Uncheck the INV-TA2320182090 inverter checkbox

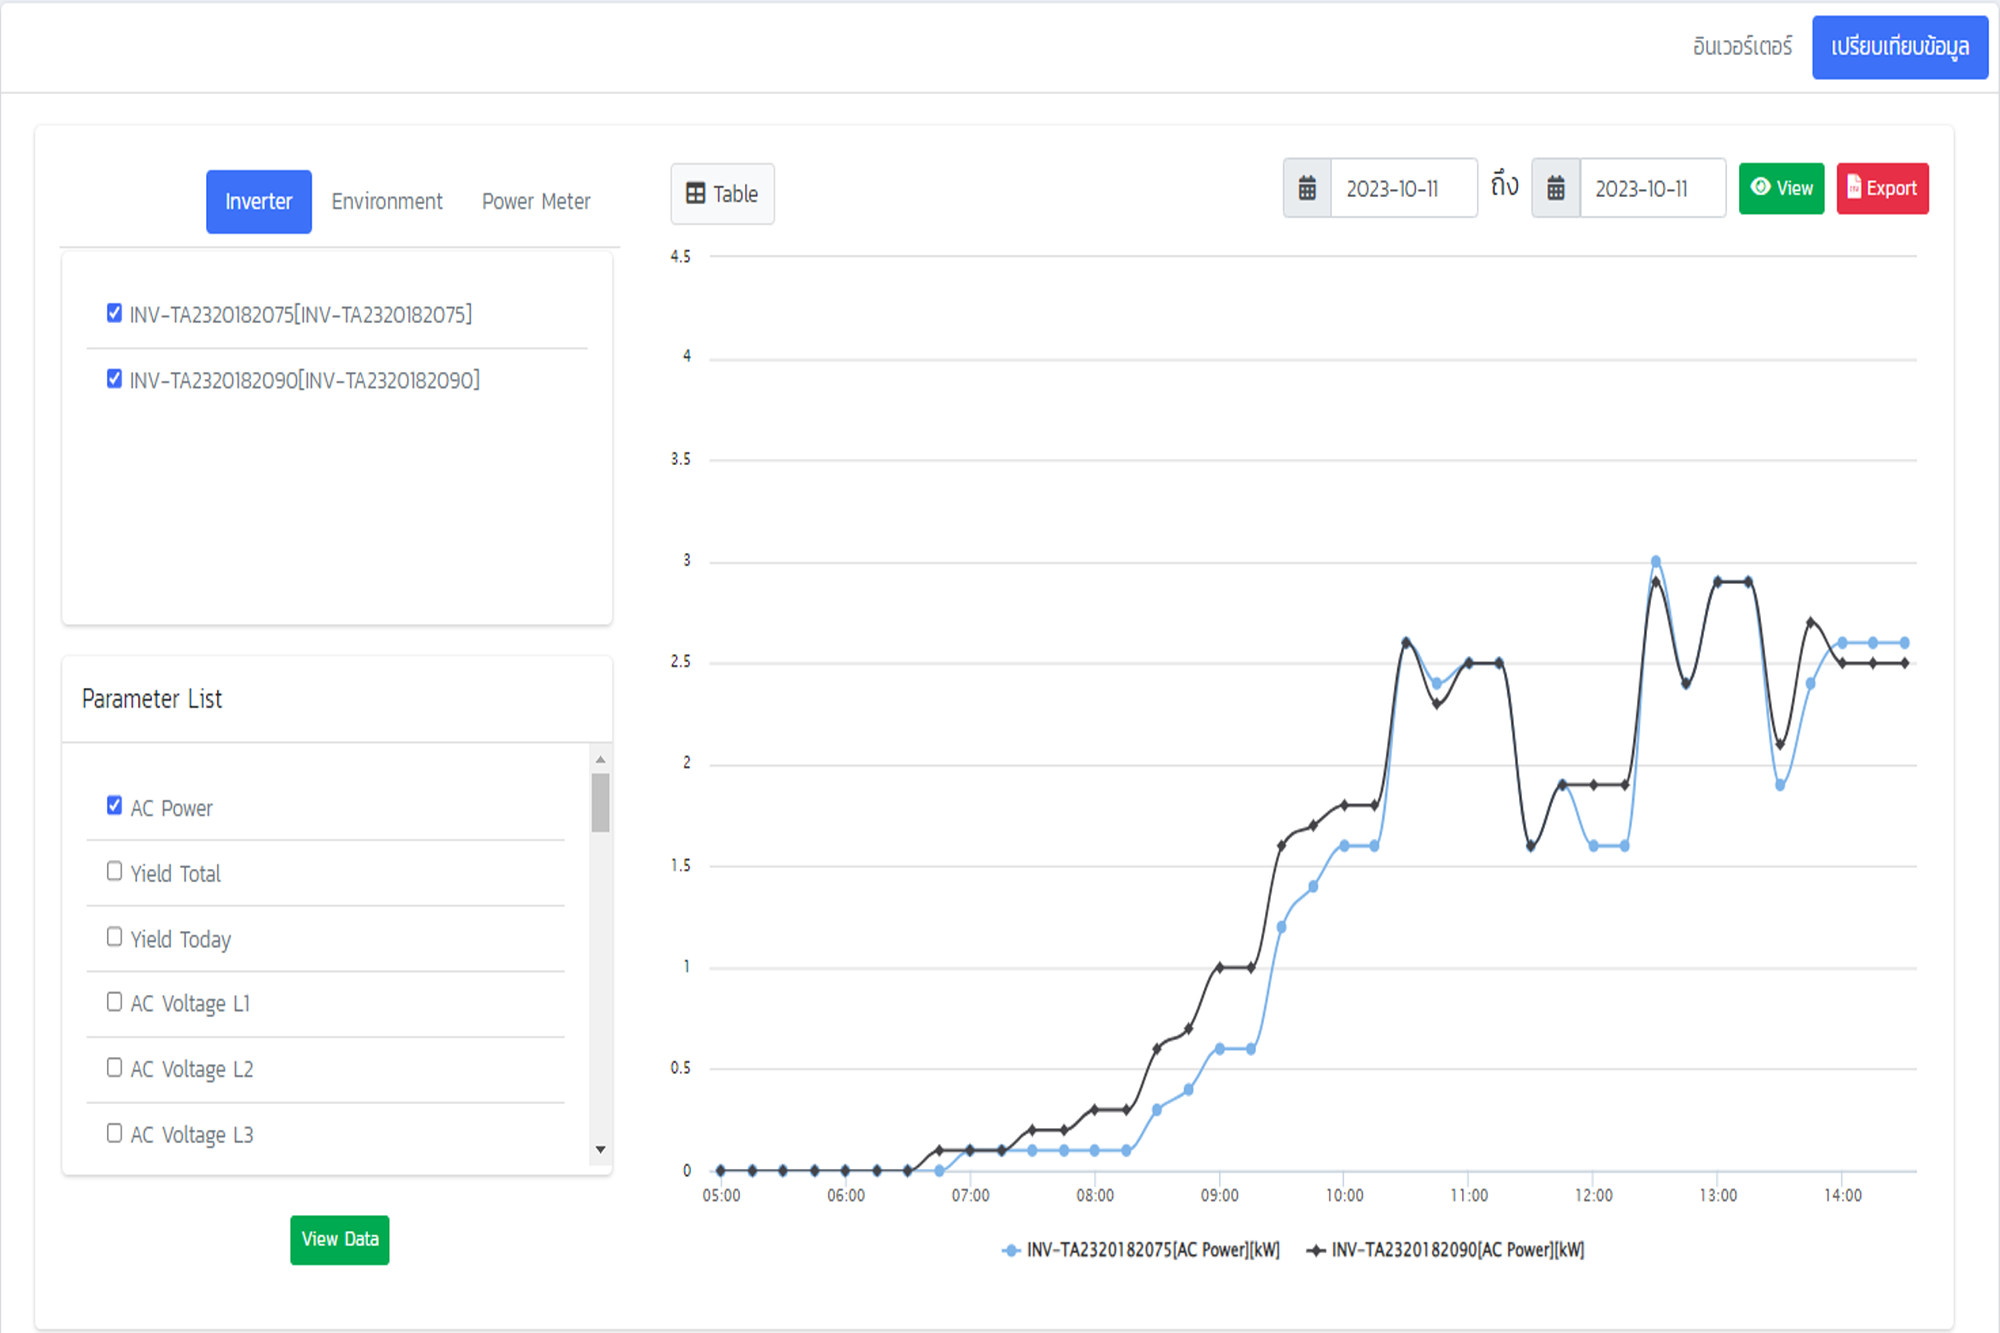pyautogui.click(x=115, y=379)
